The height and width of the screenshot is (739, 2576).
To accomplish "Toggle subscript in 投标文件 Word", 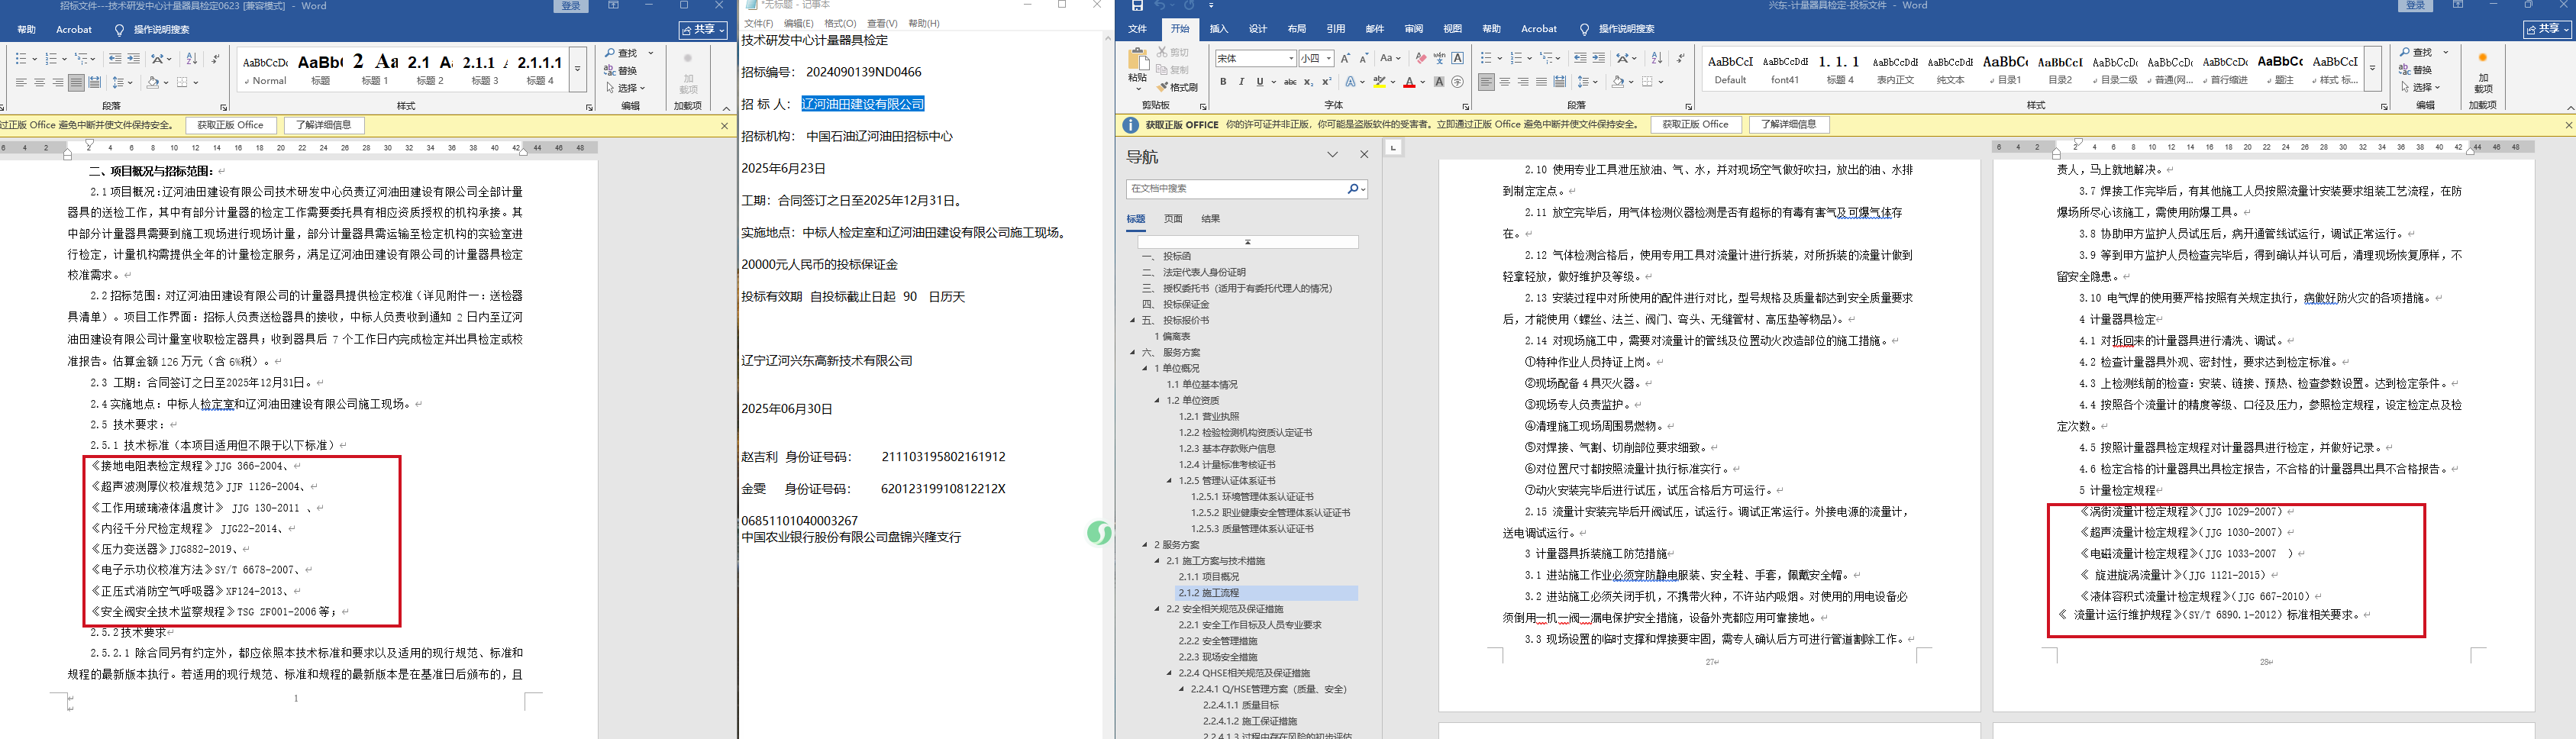I will pyautogui.click(x=1308, y=82).
